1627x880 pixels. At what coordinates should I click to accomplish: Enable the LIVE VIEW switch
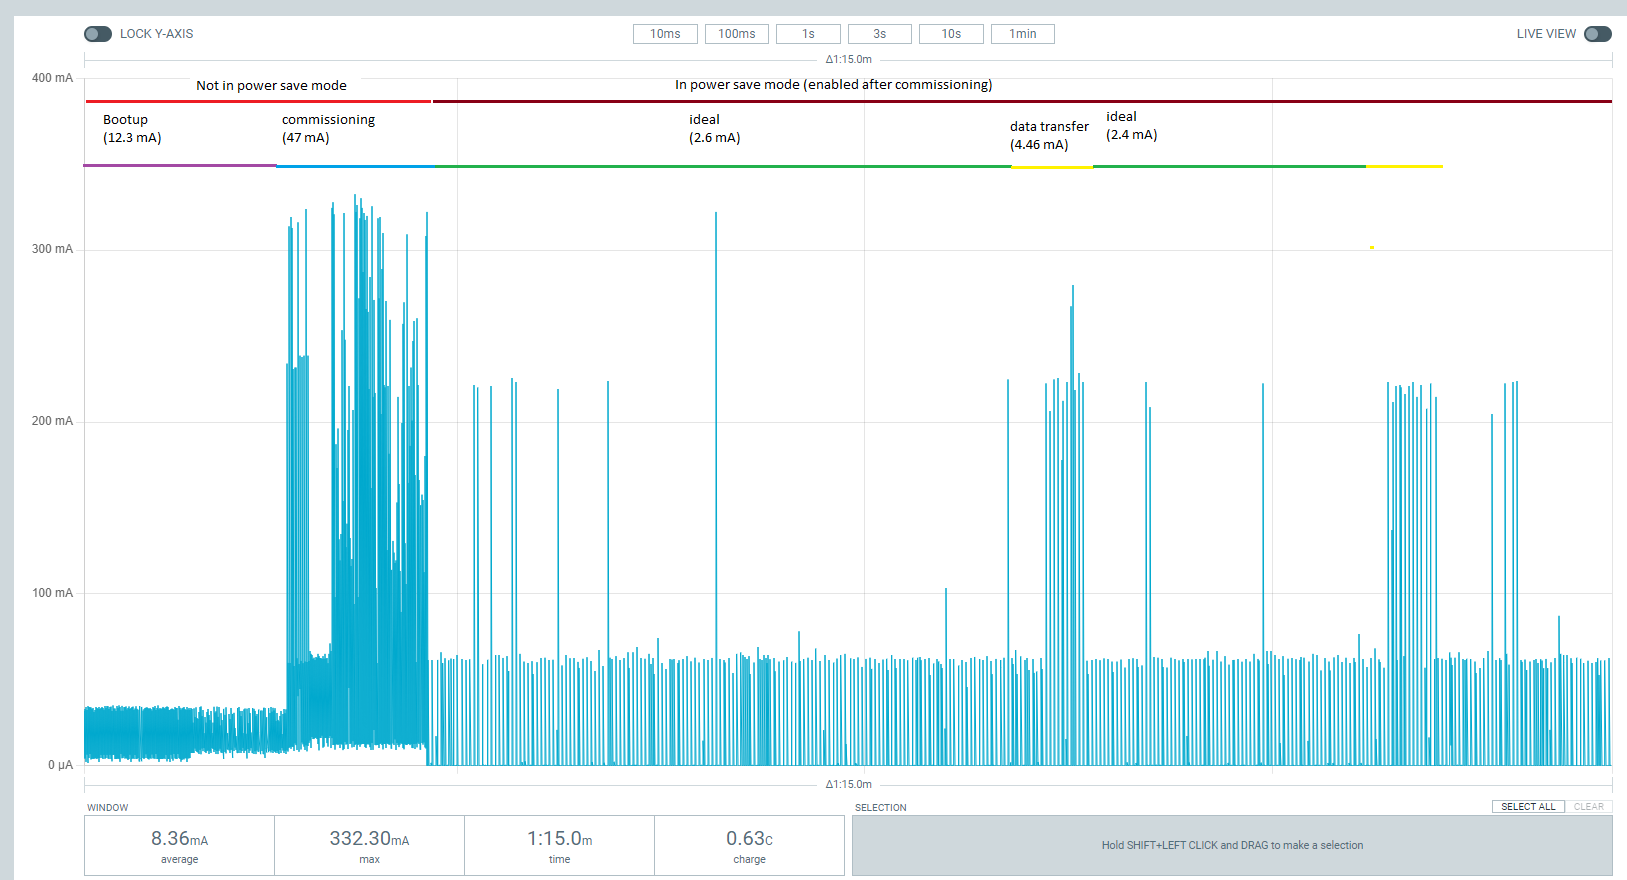[1598, 34]
